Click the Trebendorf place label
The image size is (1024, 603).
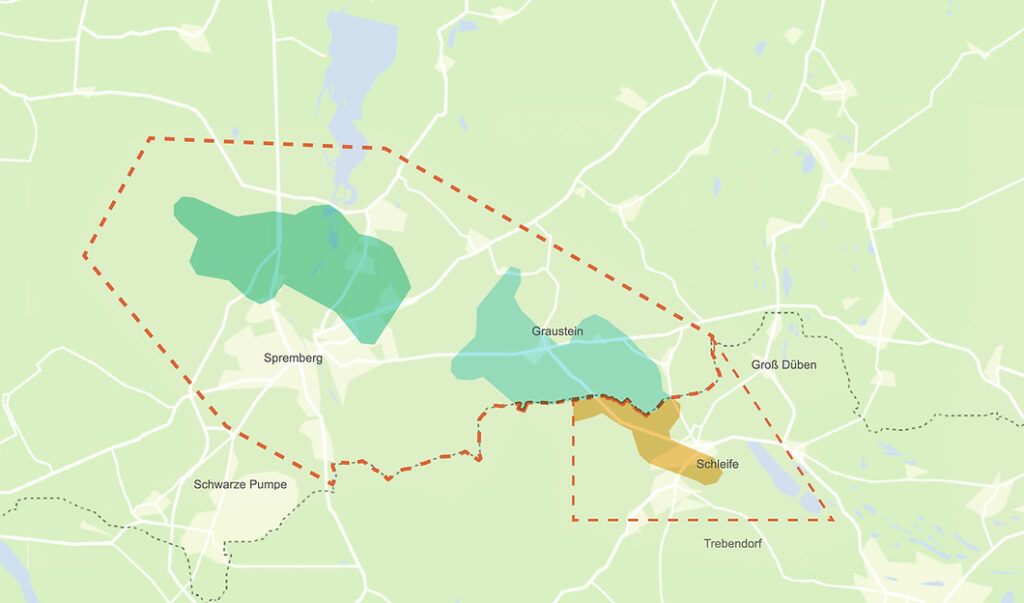pos(733,544)
